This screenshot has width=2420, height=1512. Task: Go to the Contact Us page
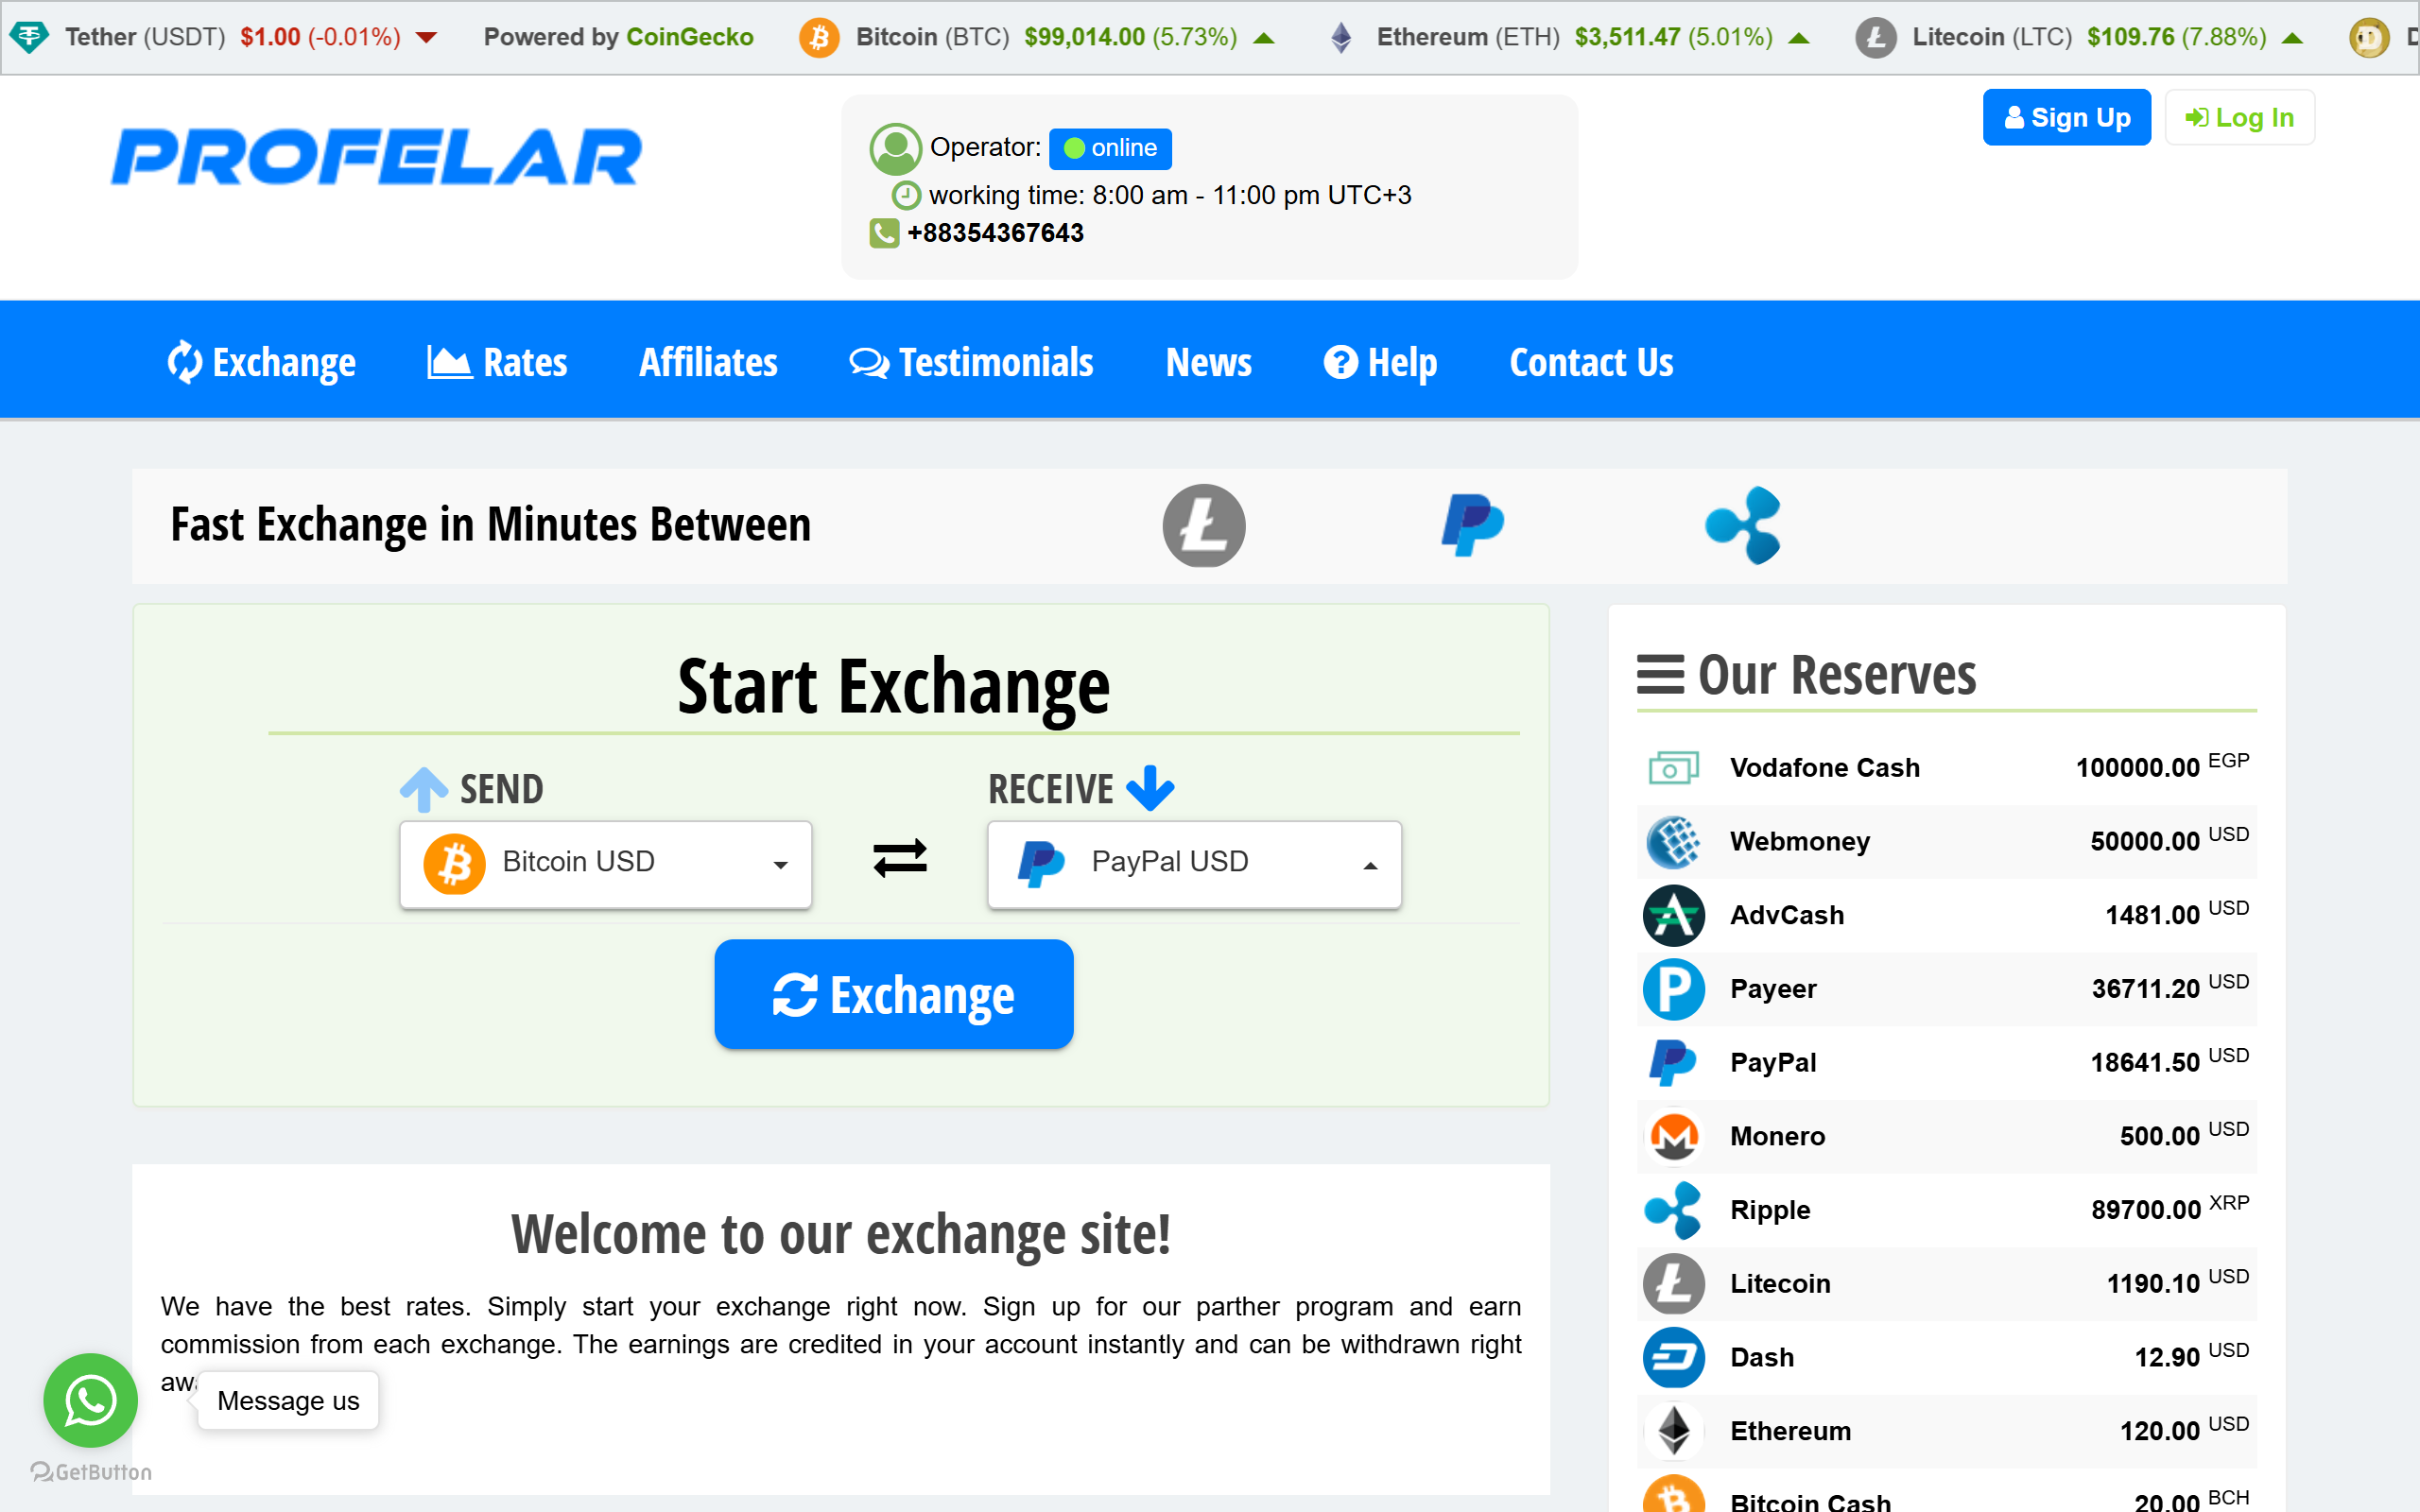click(x=1591, y=362)
